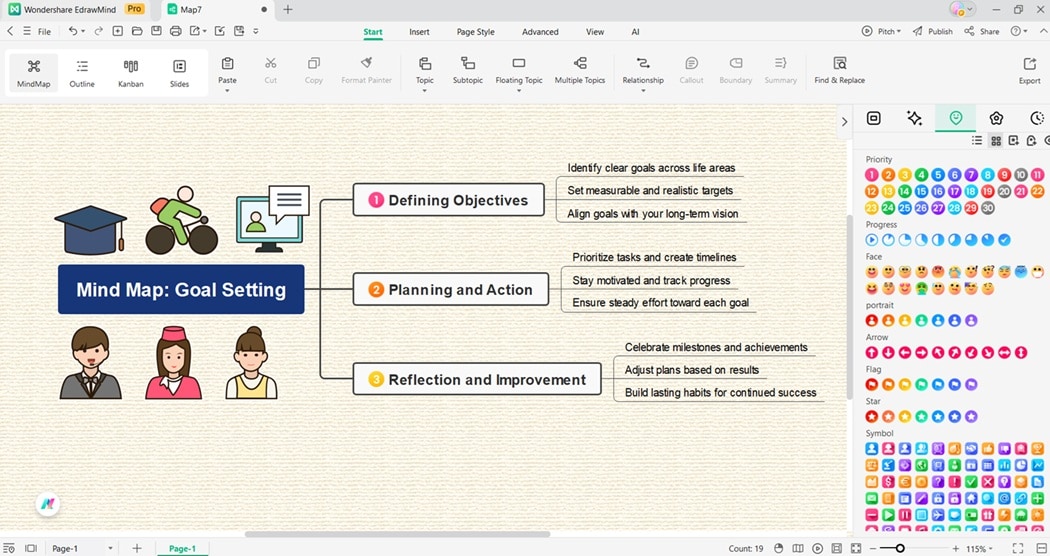Select the Page-1 green tab
Image resolution: width=1050 pixels, height=556 pixels.
[x=182, y=548]
